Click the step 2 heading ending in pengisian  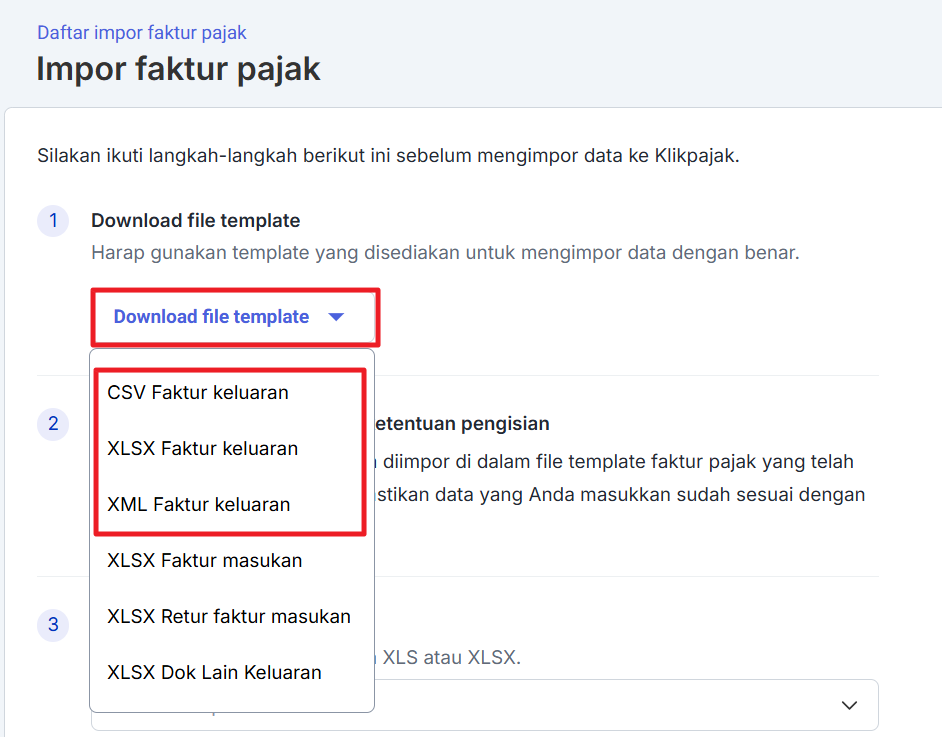point(460,424)
